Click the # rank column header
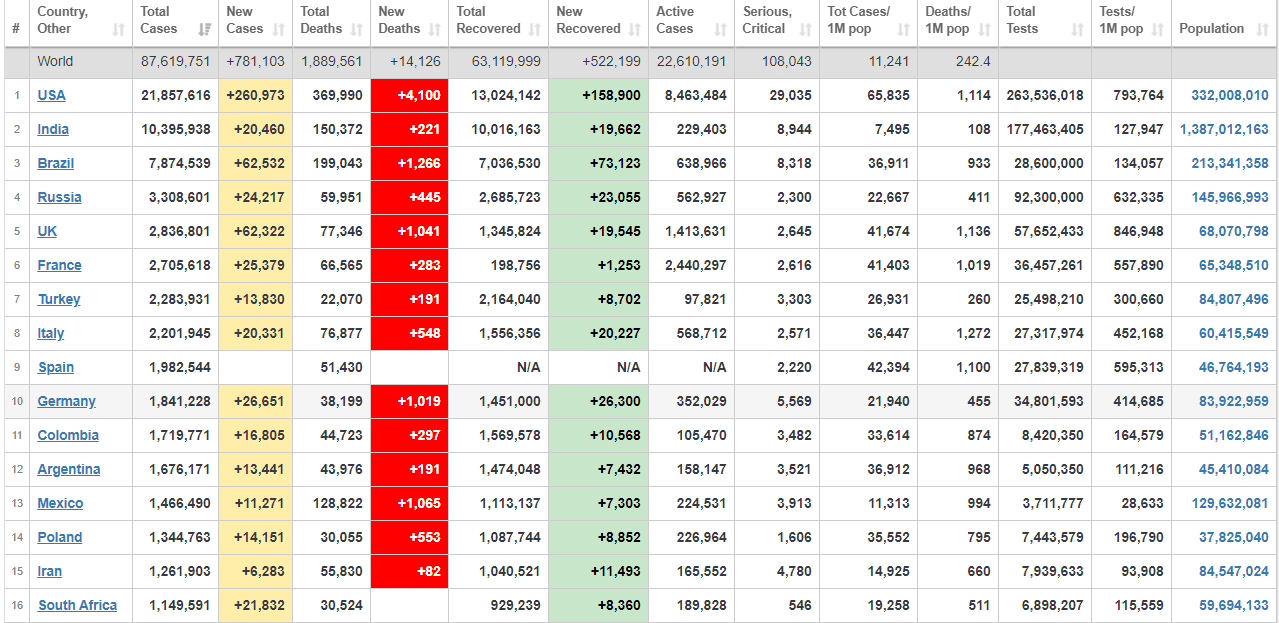 click(15, 21)
